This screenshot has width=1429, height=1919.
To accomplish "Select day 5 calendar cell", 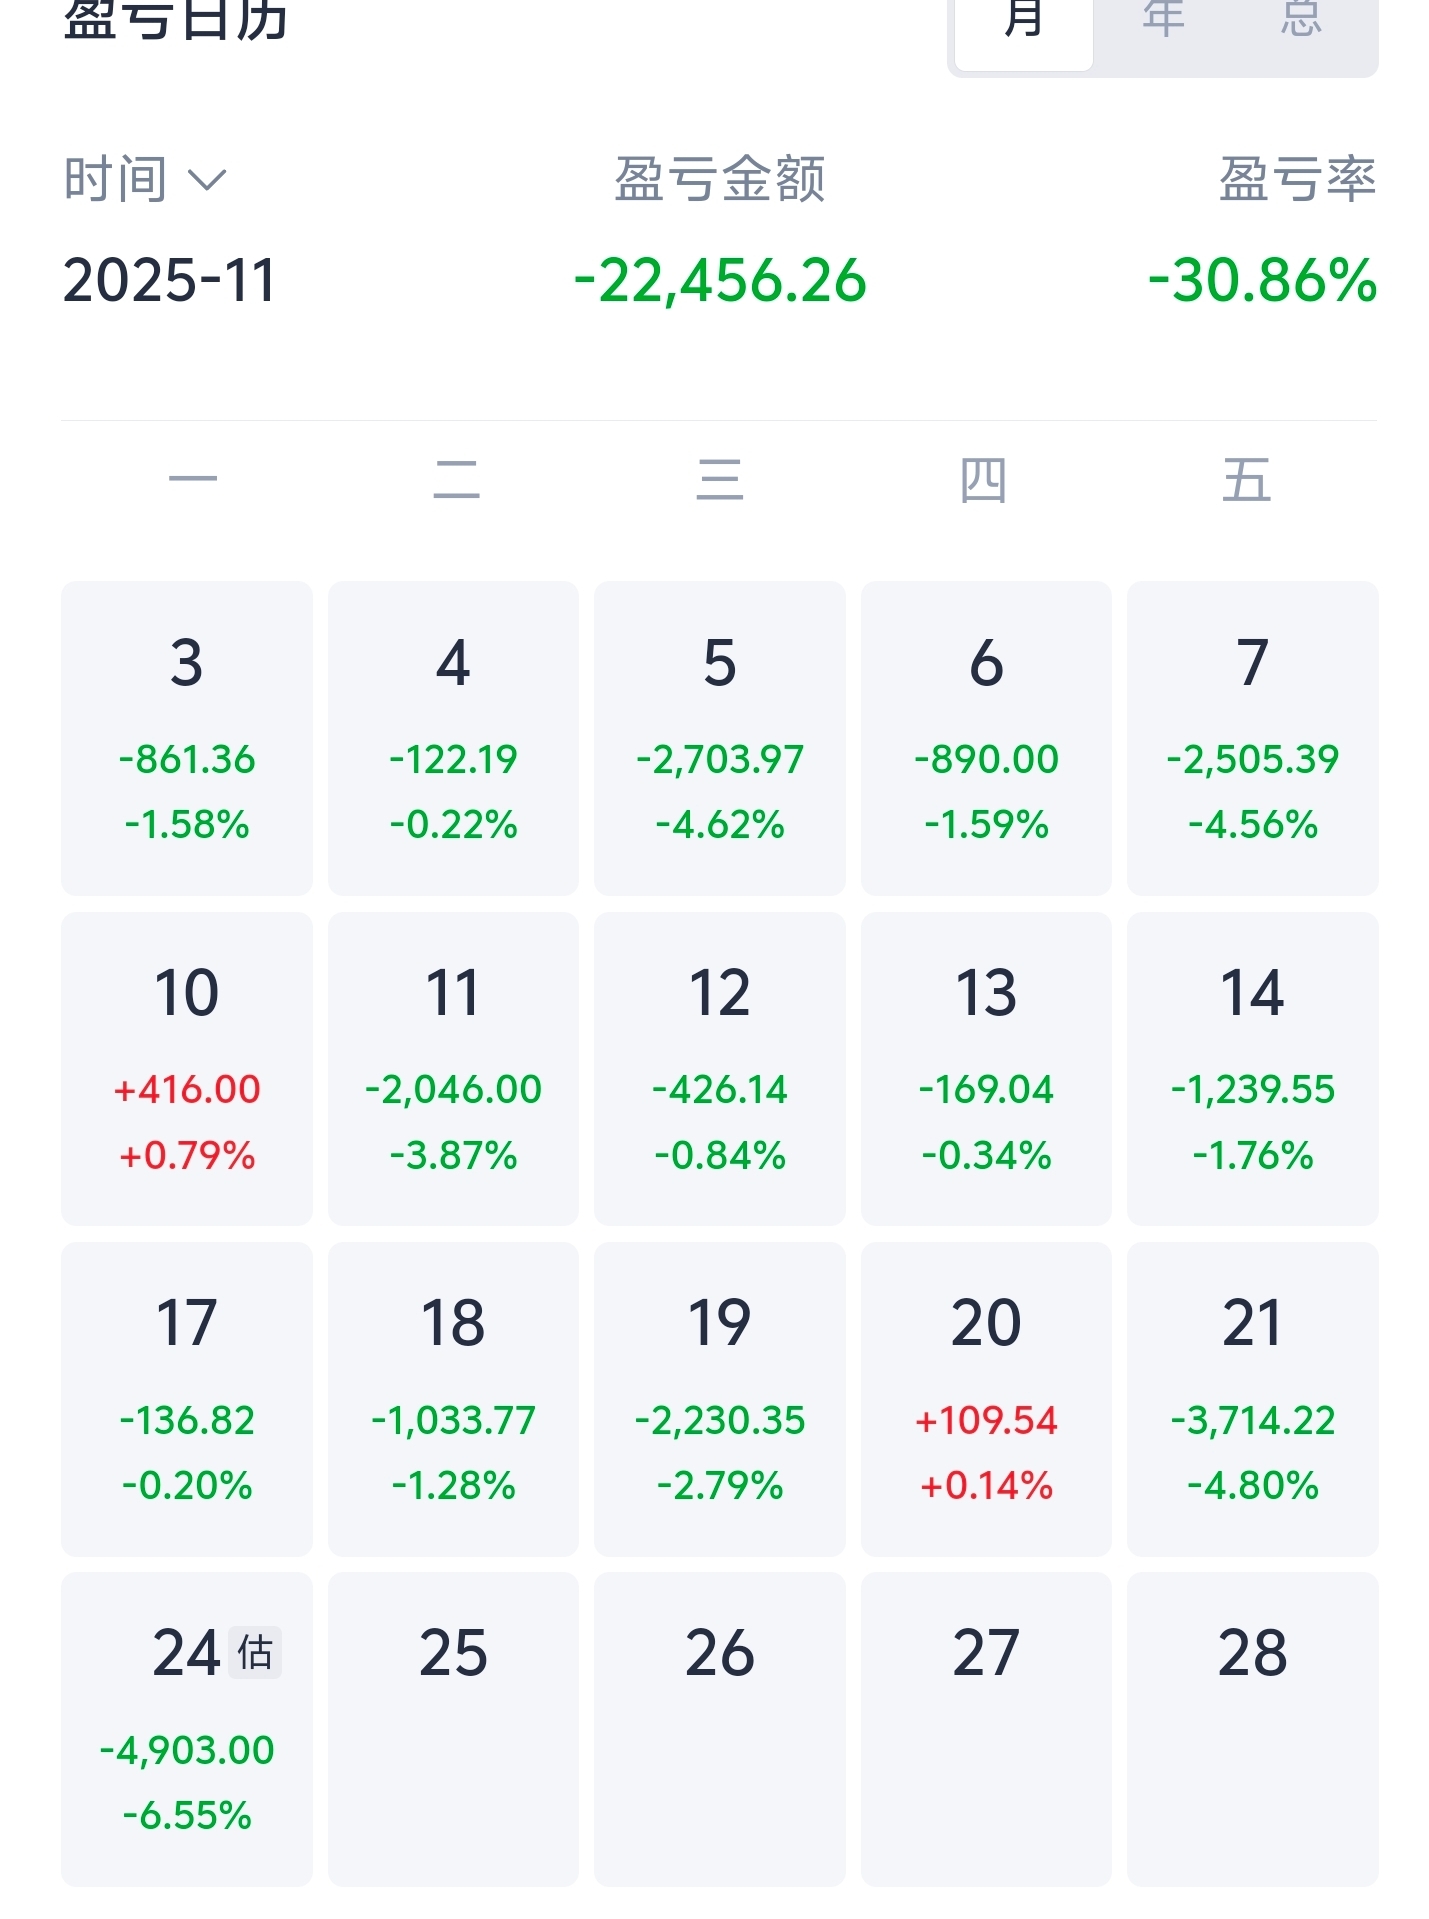I will (x=720, y=738).
